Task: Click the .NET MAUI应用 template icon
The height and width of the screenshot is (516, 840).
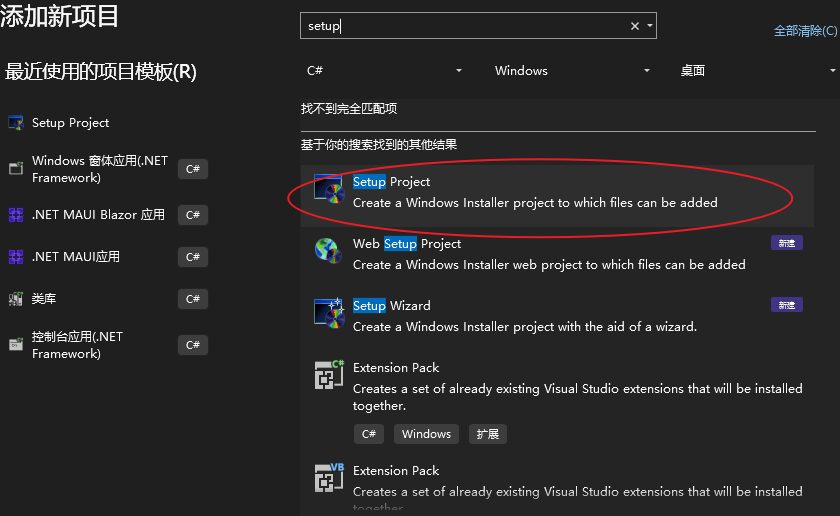Action: pyautogui.click(x=16, y=257)
